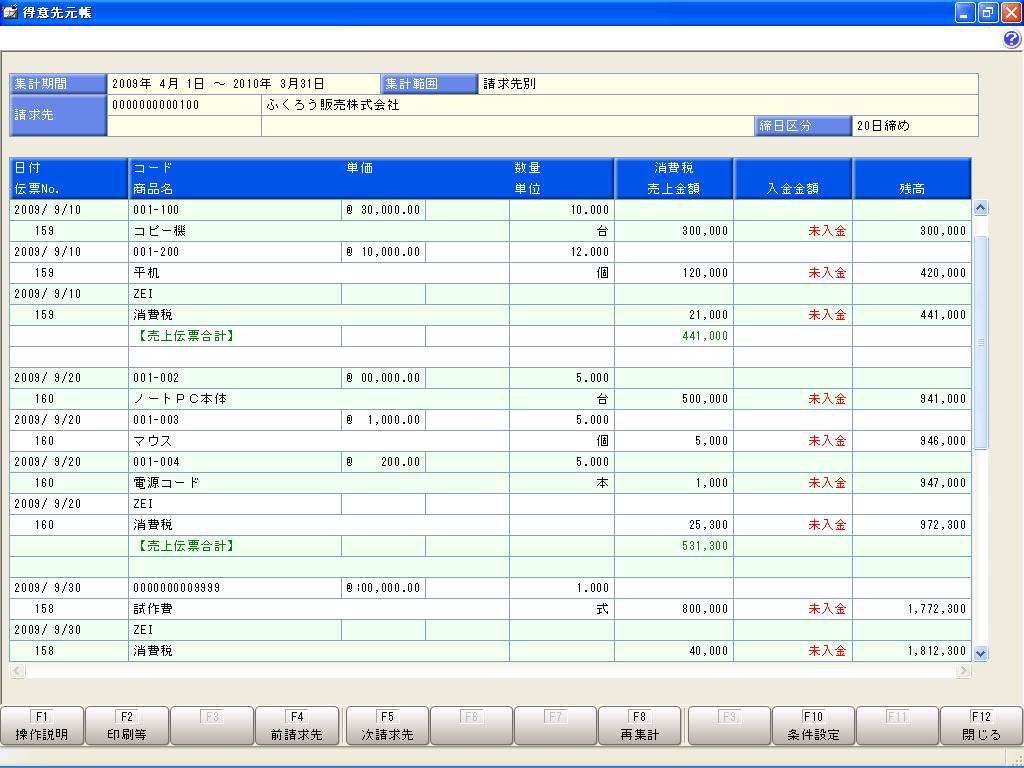Screen dimensions: 1024x768
Task: Click product code 001-004
Action: 156,462
